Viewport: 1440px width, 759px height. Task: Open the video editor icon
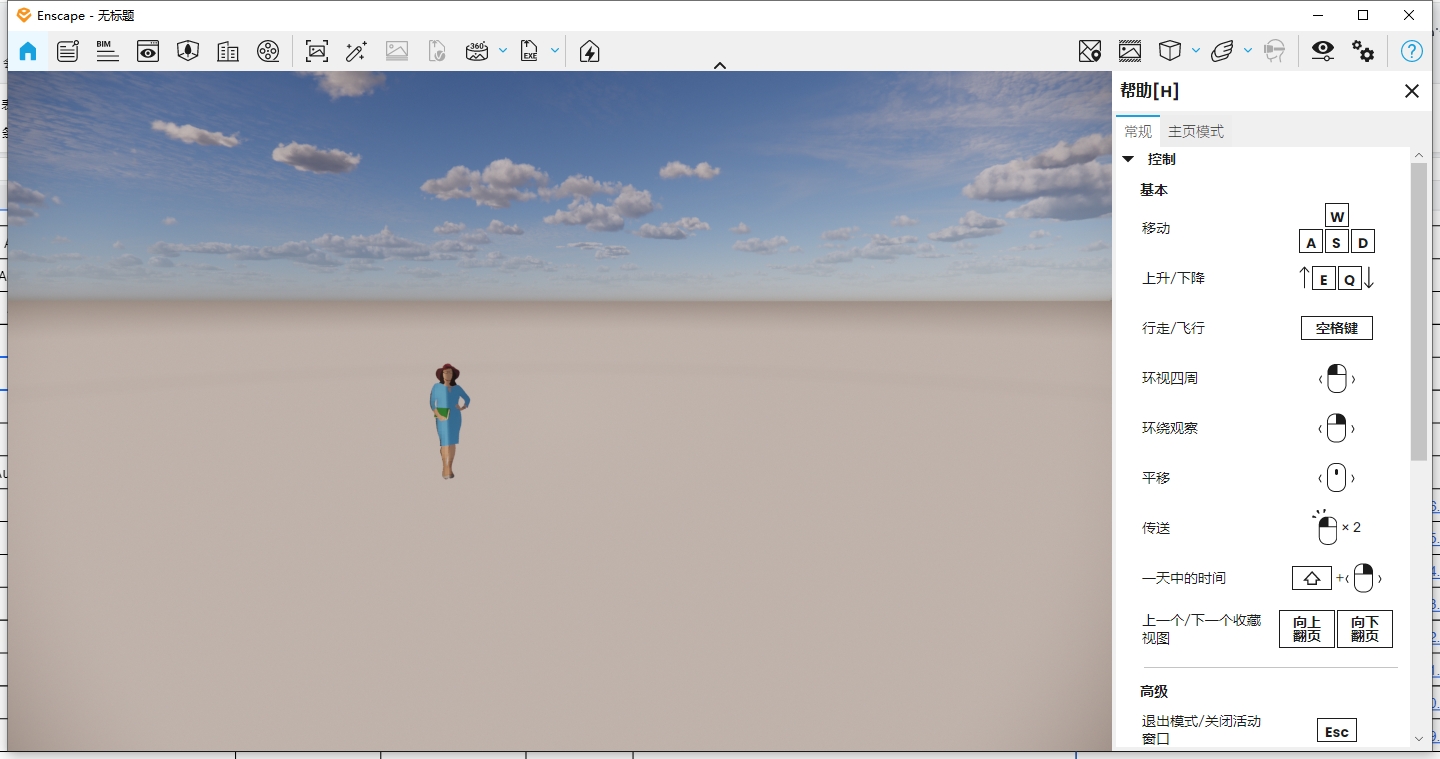click(268, 51)
